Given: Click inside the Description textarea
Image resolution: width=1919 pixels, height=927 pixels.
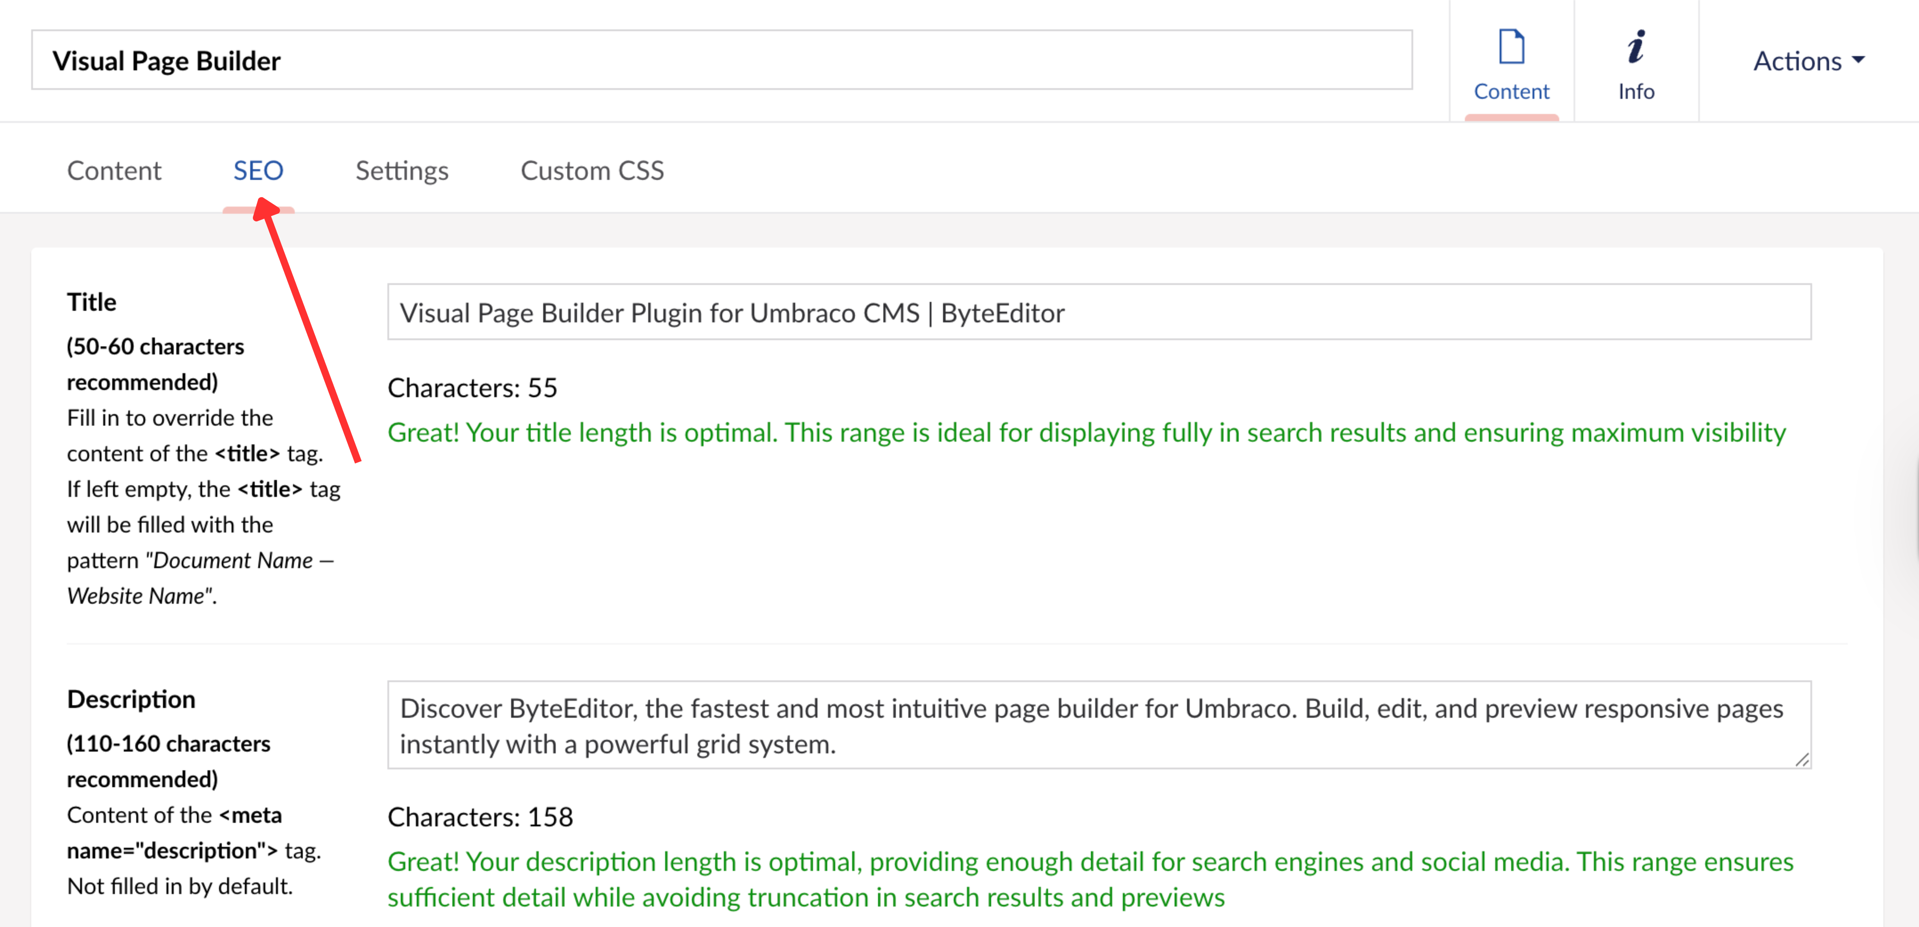Looking at the screenshot, I should click(x=1098, y=725).
